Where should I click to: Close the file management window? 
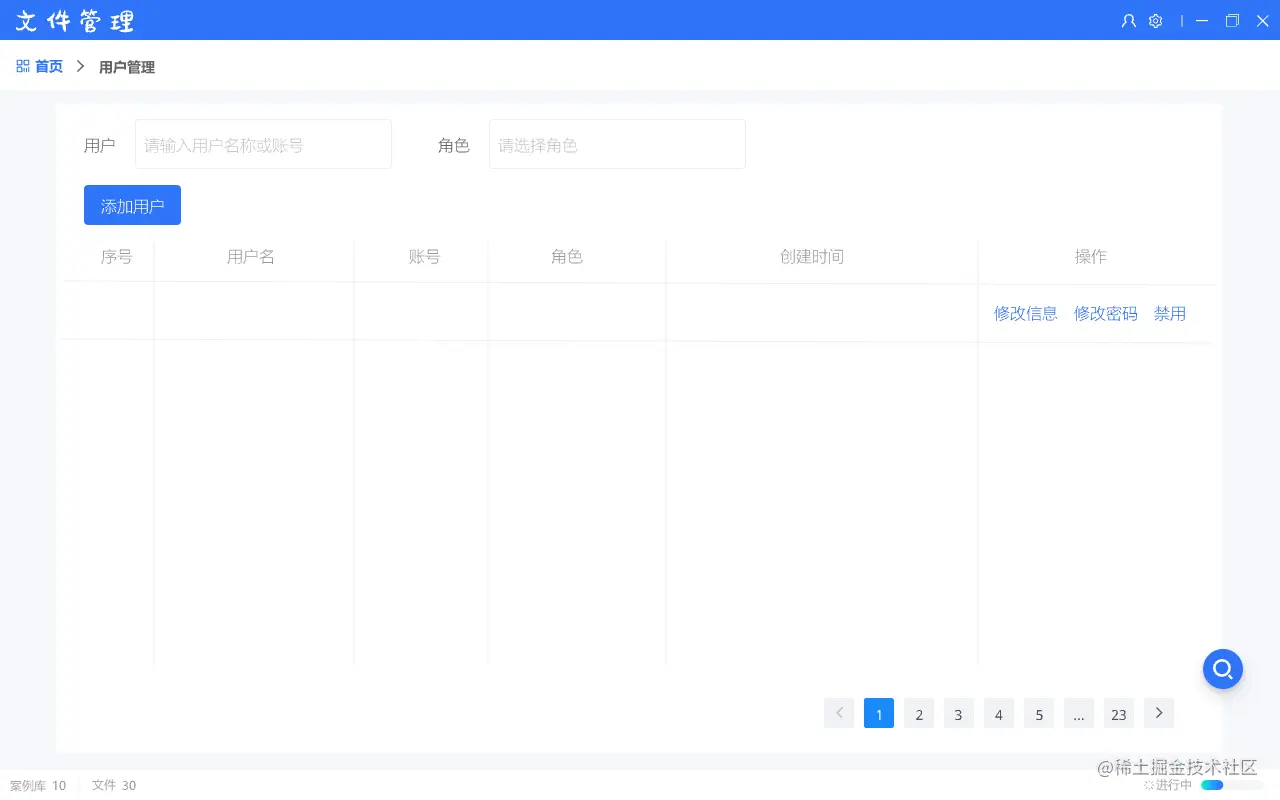tap(1262, 20)
